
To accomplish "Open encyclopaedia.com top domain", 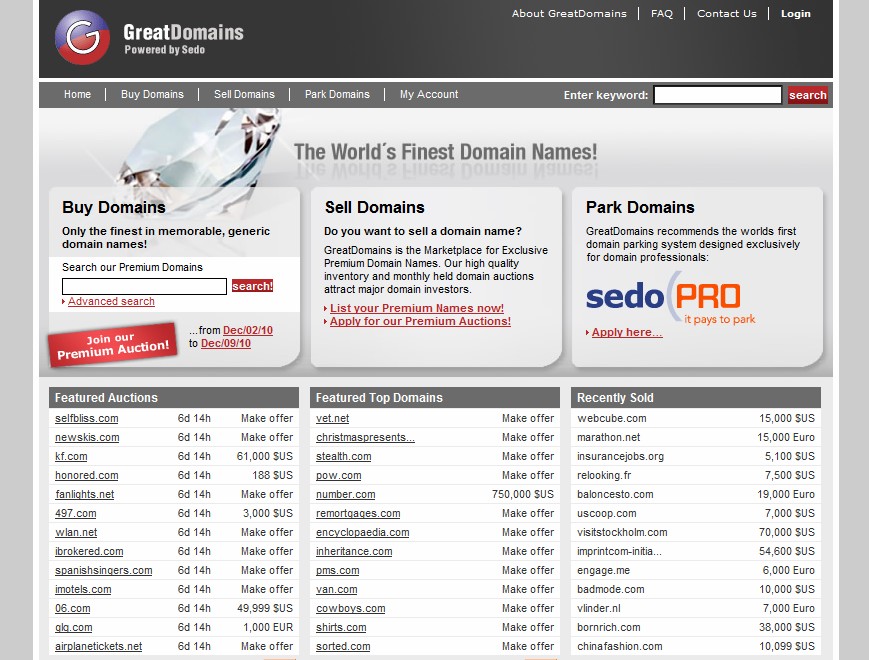I will (362, 533).
